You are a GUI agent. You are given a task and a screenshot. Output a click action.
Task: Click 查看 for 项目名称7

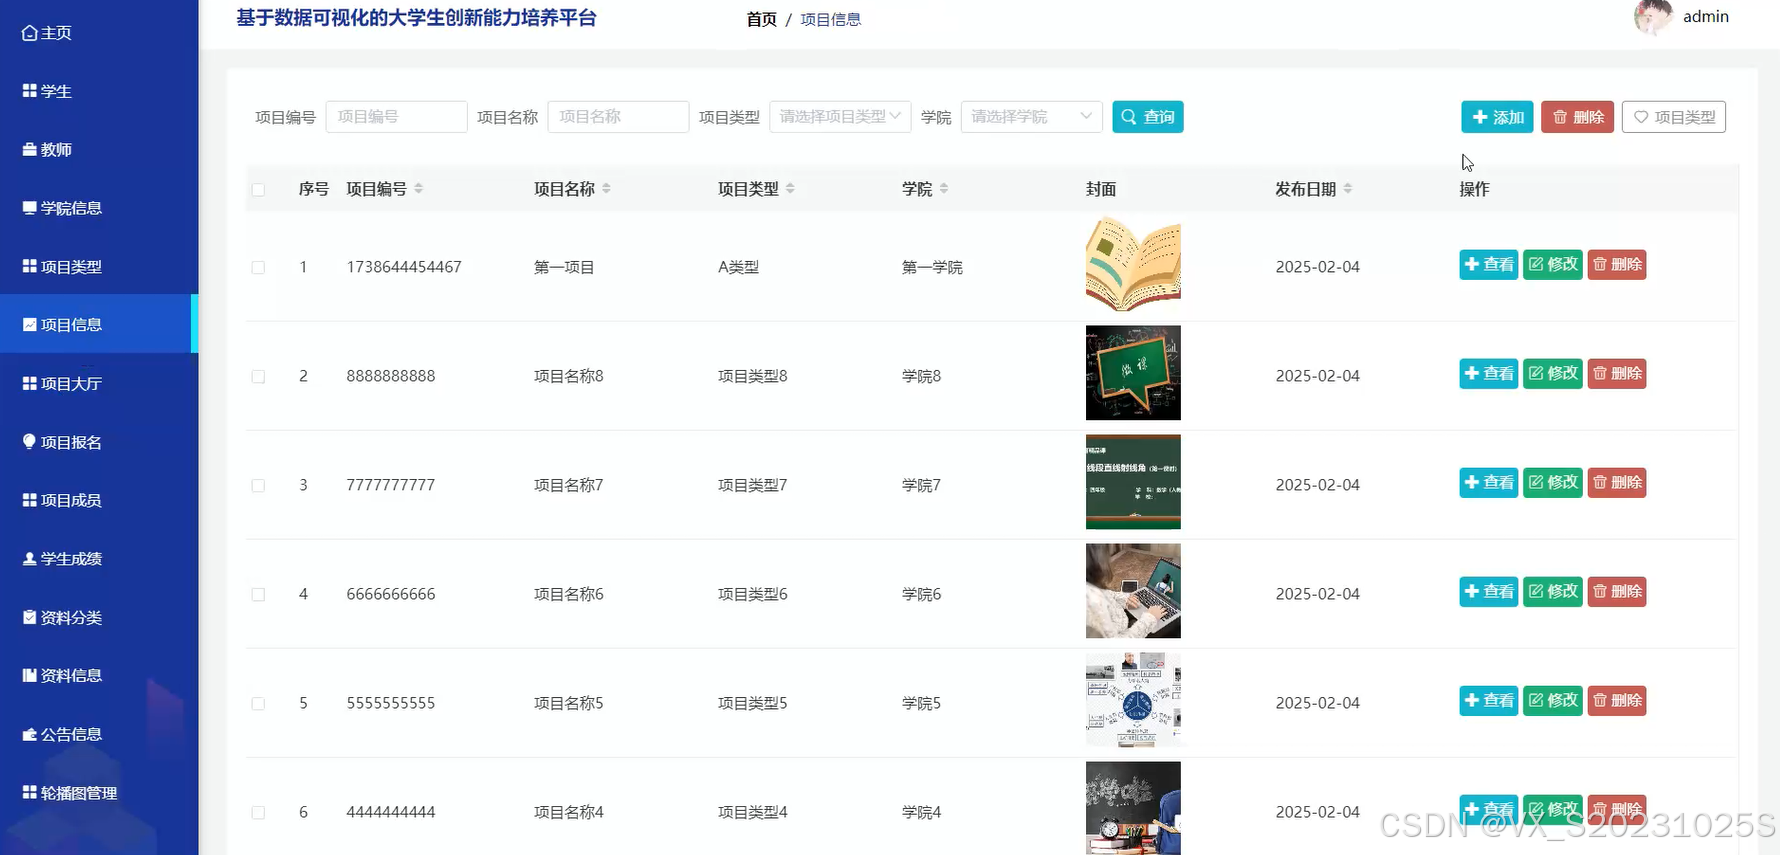(x=1489, y=483)
